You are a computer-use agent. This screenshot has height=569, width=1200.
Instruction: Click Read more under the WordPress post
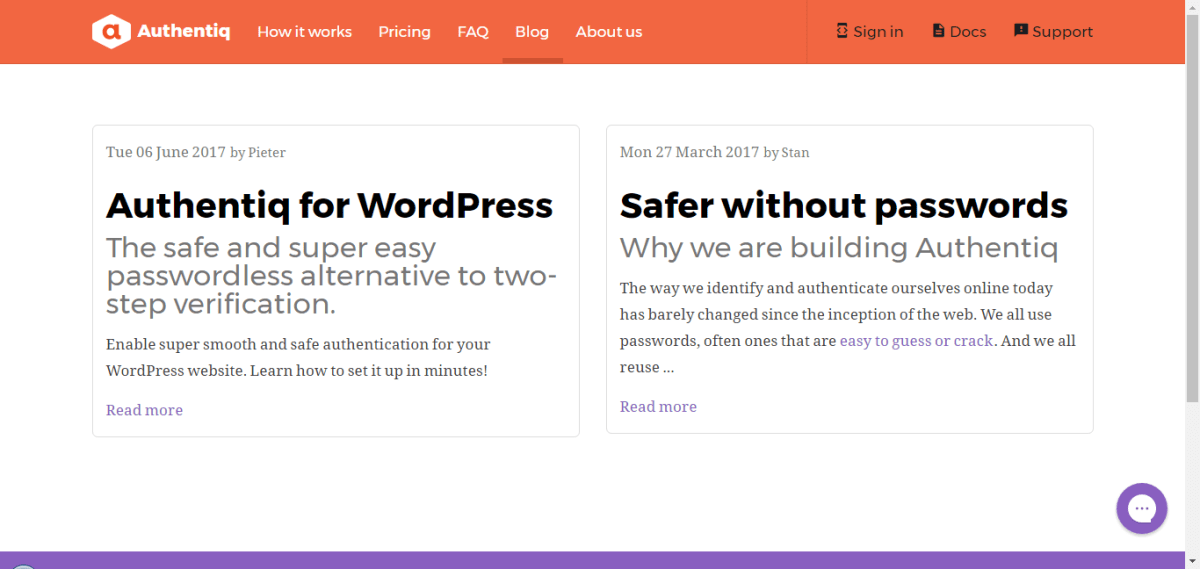[x=144, y=410]
